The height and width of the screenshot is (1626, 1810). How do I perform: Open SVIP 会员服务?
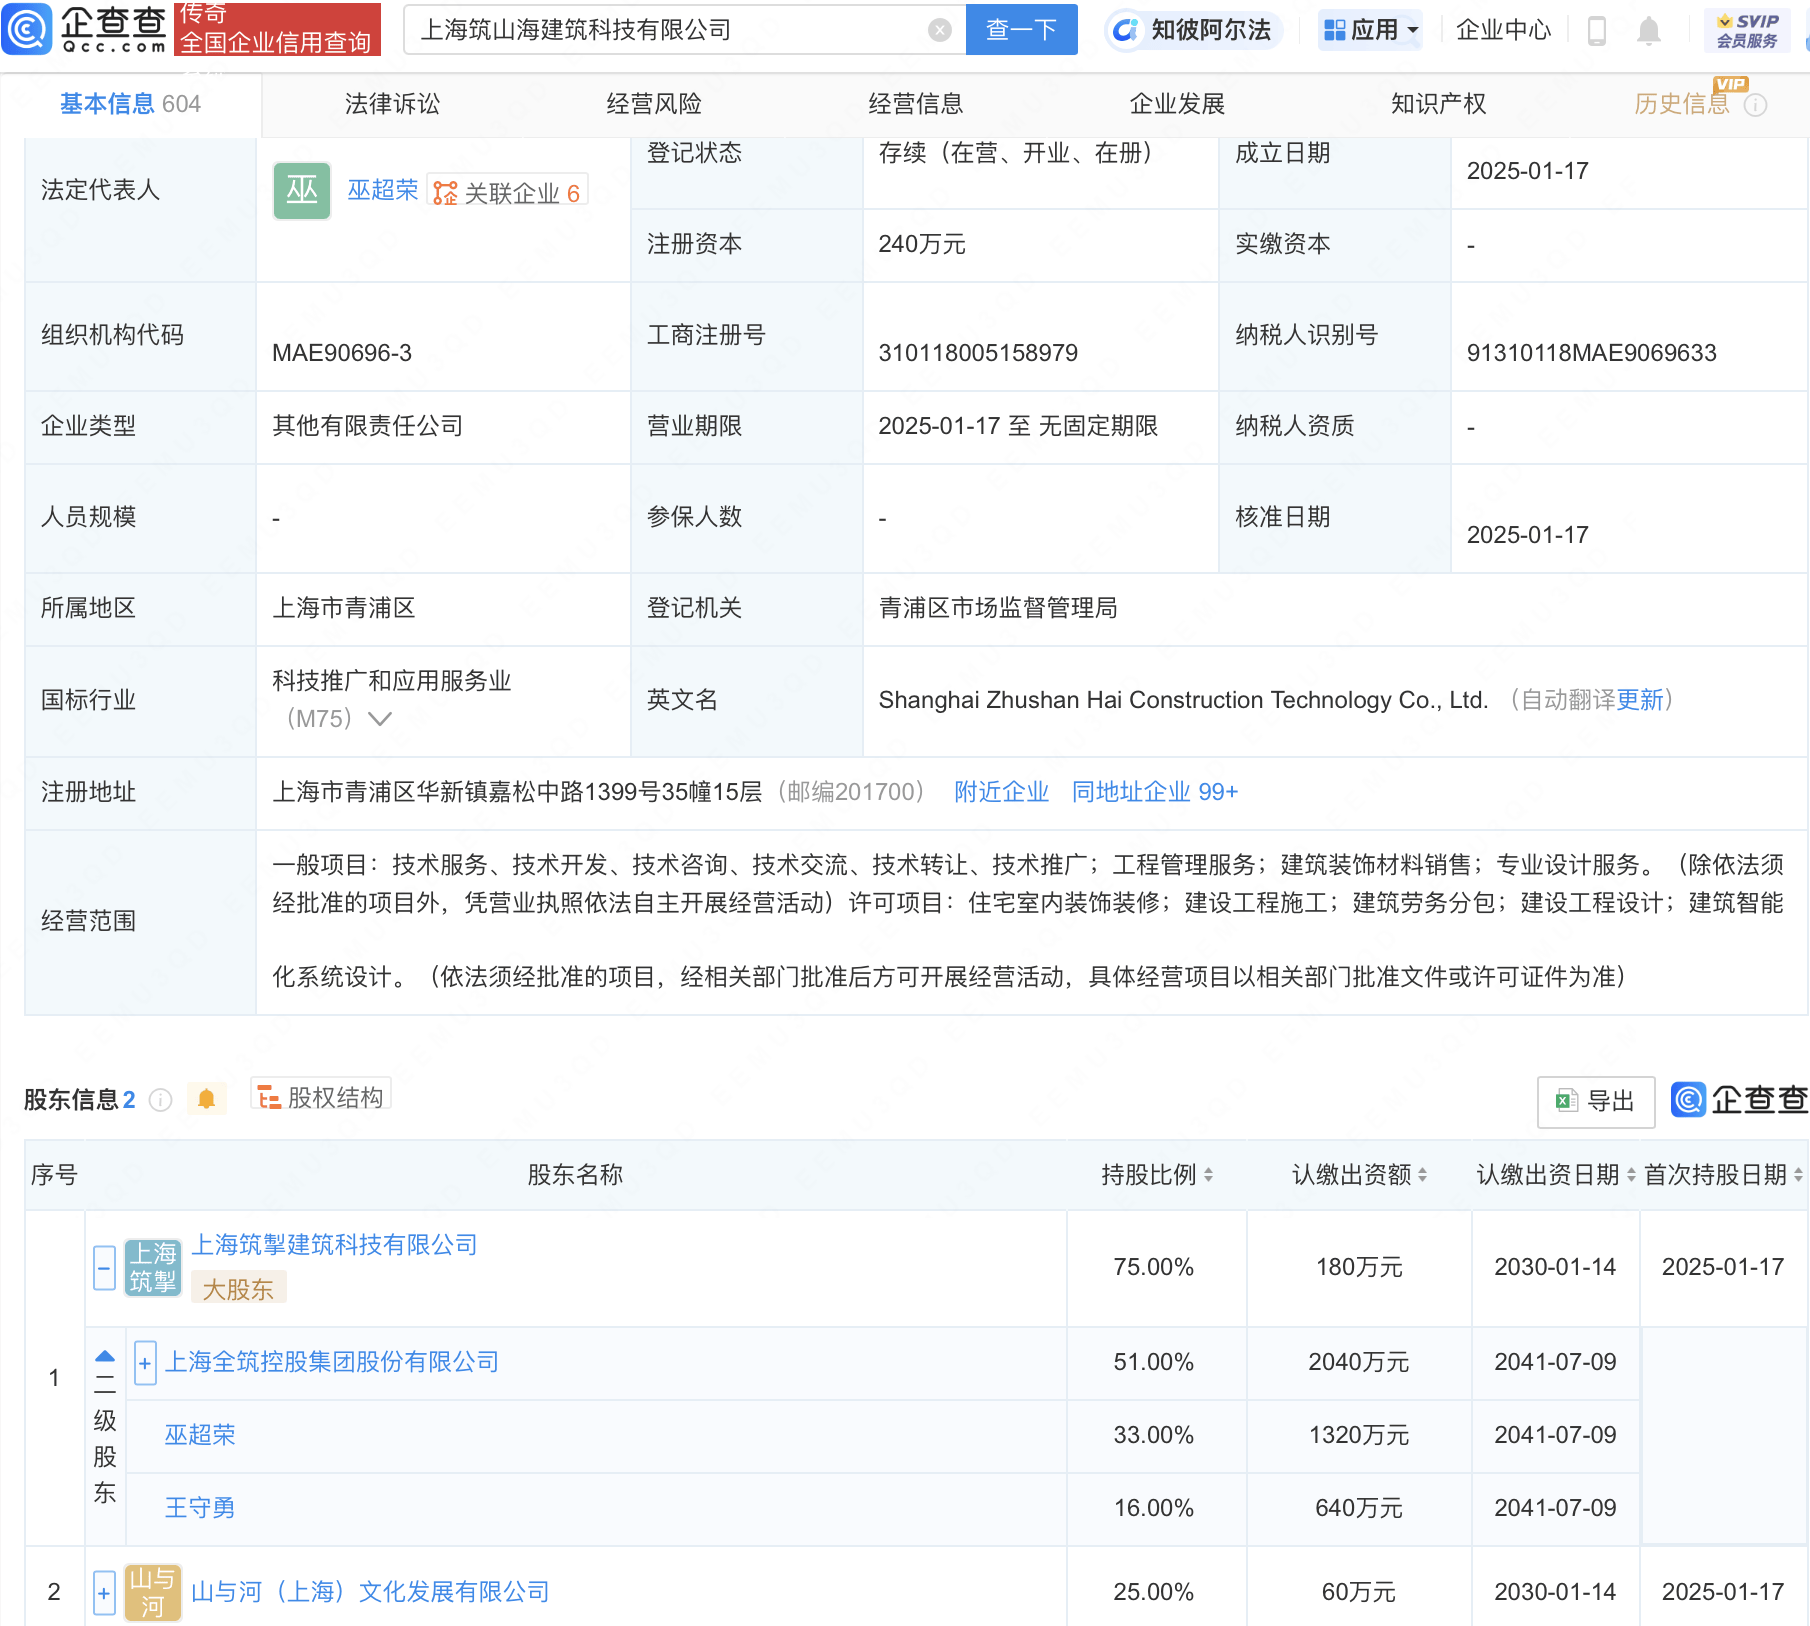(1747, 31)
